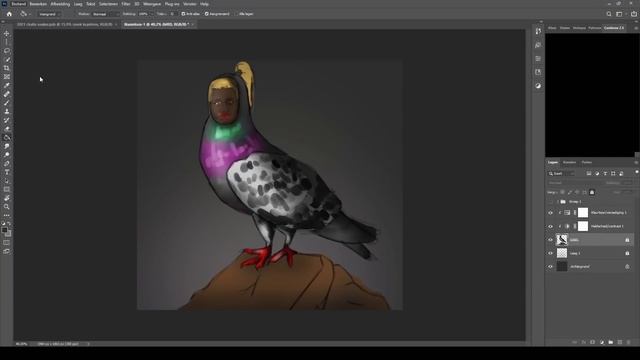
Task: Hide the Achtergrond layer
Action: 550,267
